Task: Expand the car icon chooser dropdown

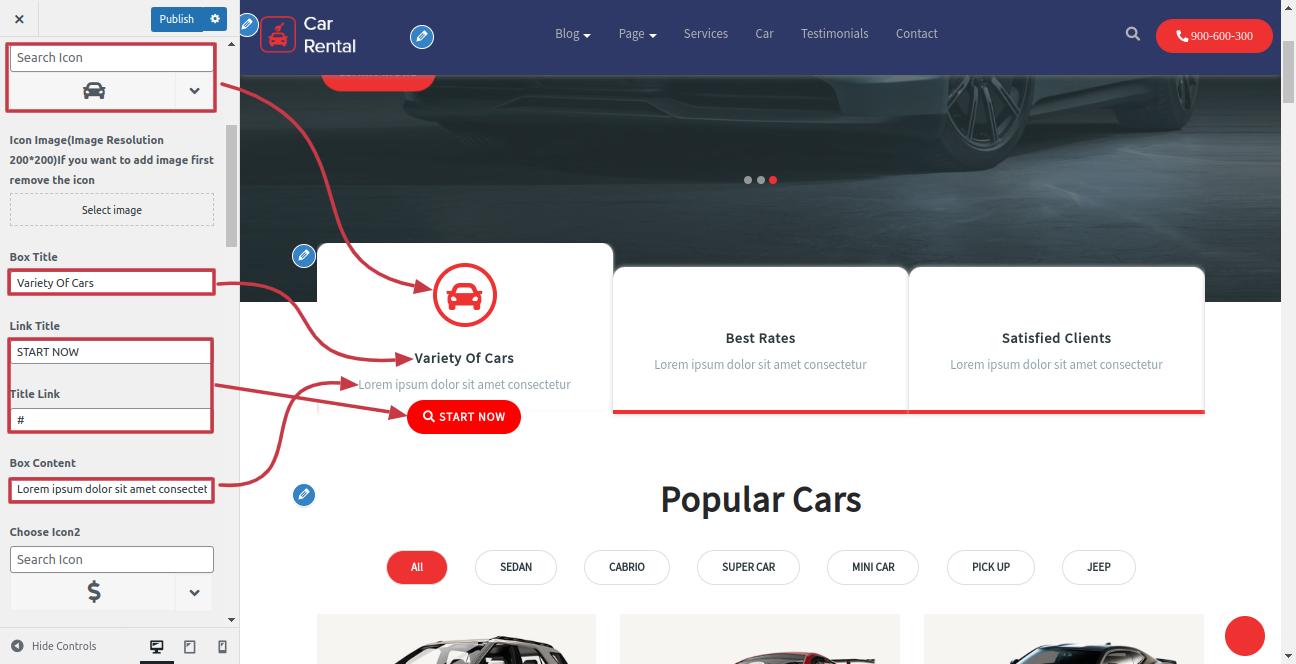Action: click(194, 91)
